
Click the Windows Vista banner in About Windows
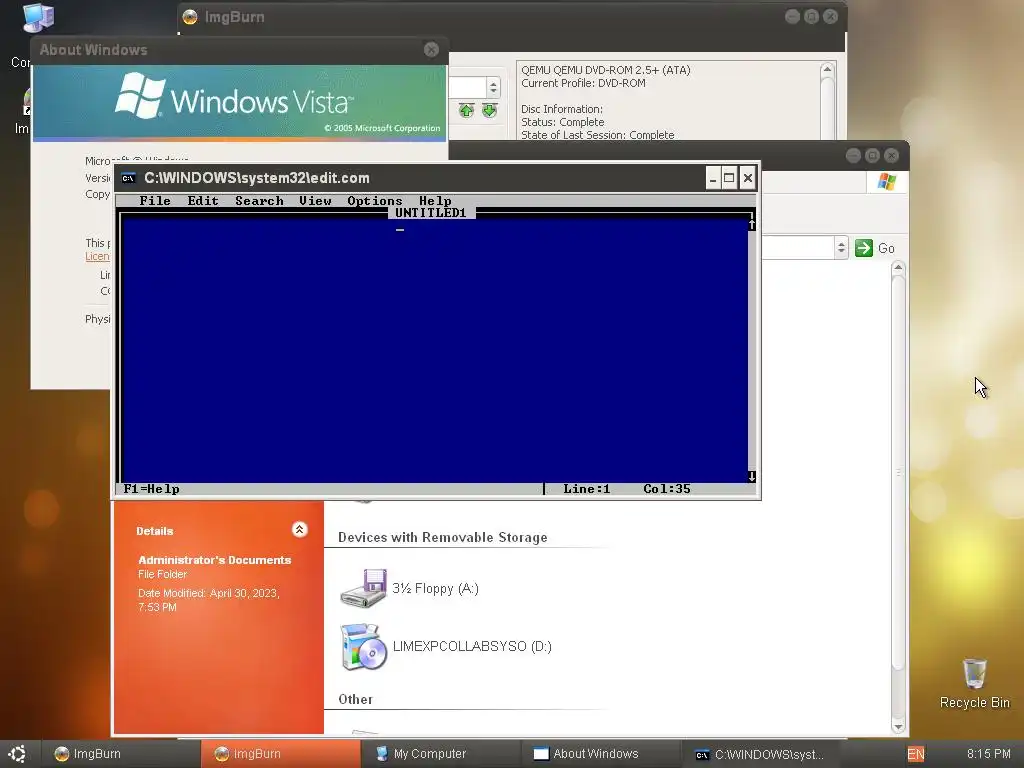[239, 102]
